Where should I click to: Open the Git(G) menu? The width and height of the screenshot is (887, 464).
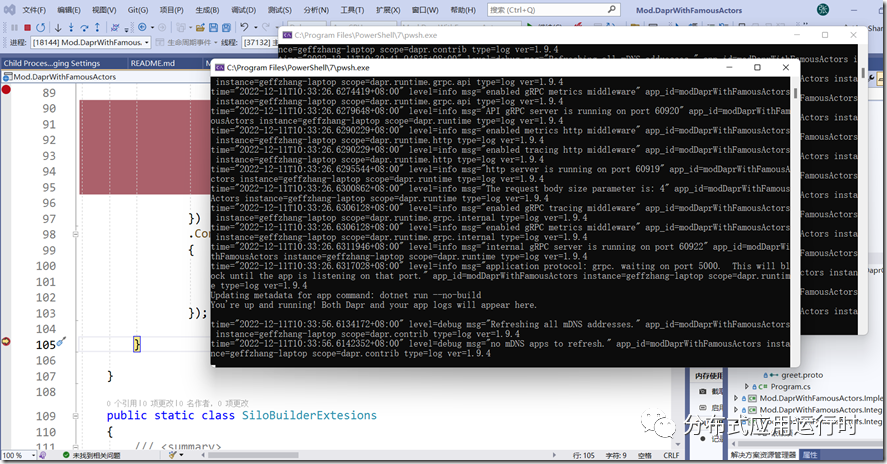137,10
